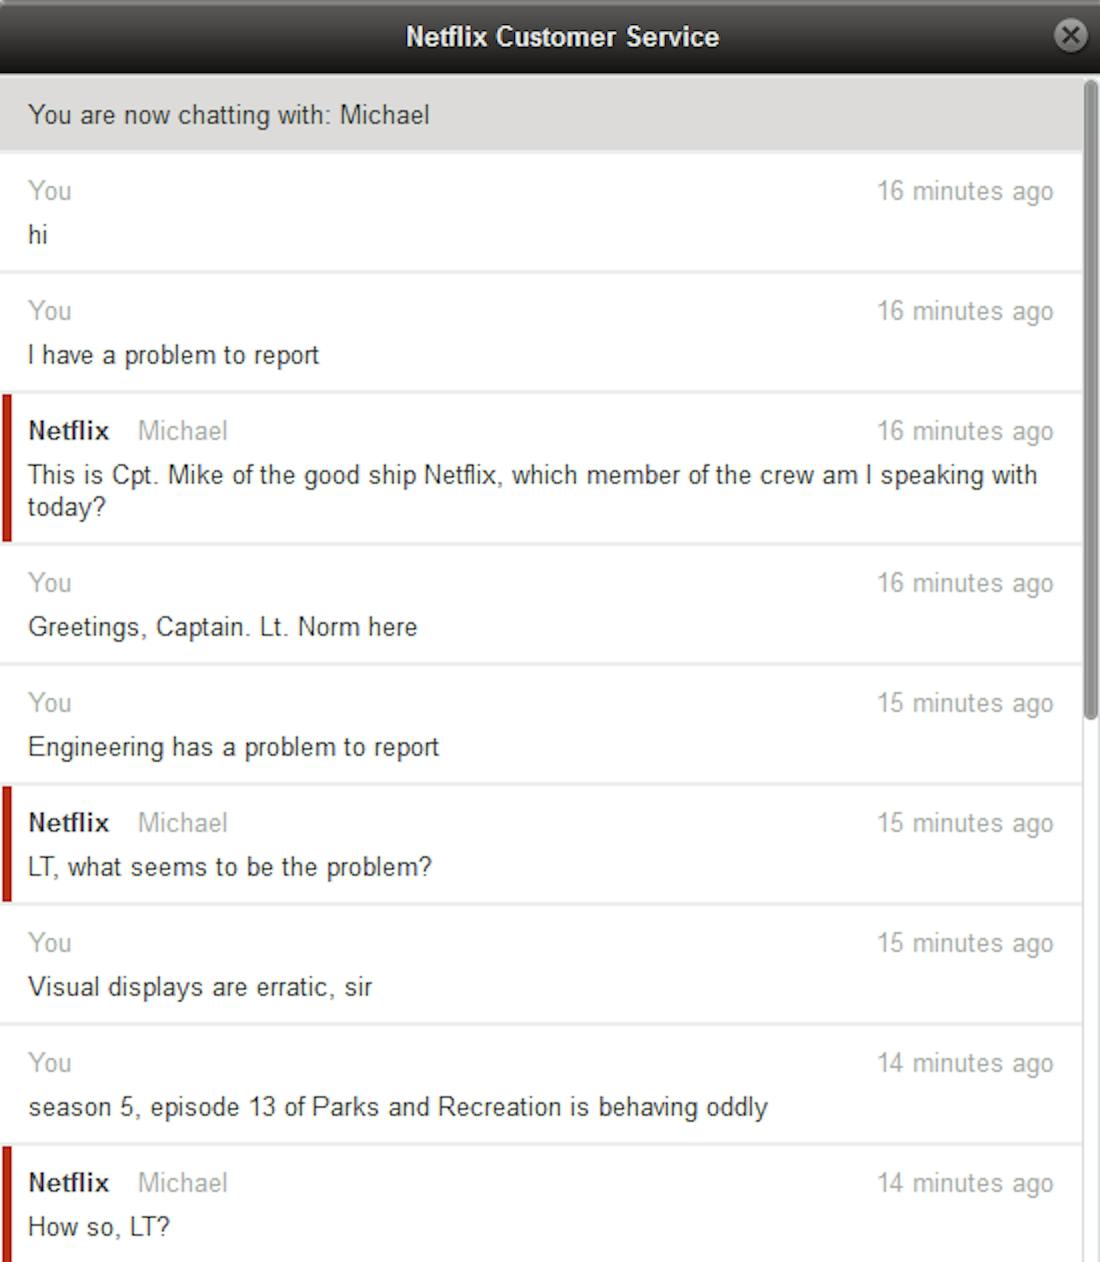Screen dimensions: 1100x1262
Task: Click the message 'Engineering has a problem to report'
Action: coord(233,747)
